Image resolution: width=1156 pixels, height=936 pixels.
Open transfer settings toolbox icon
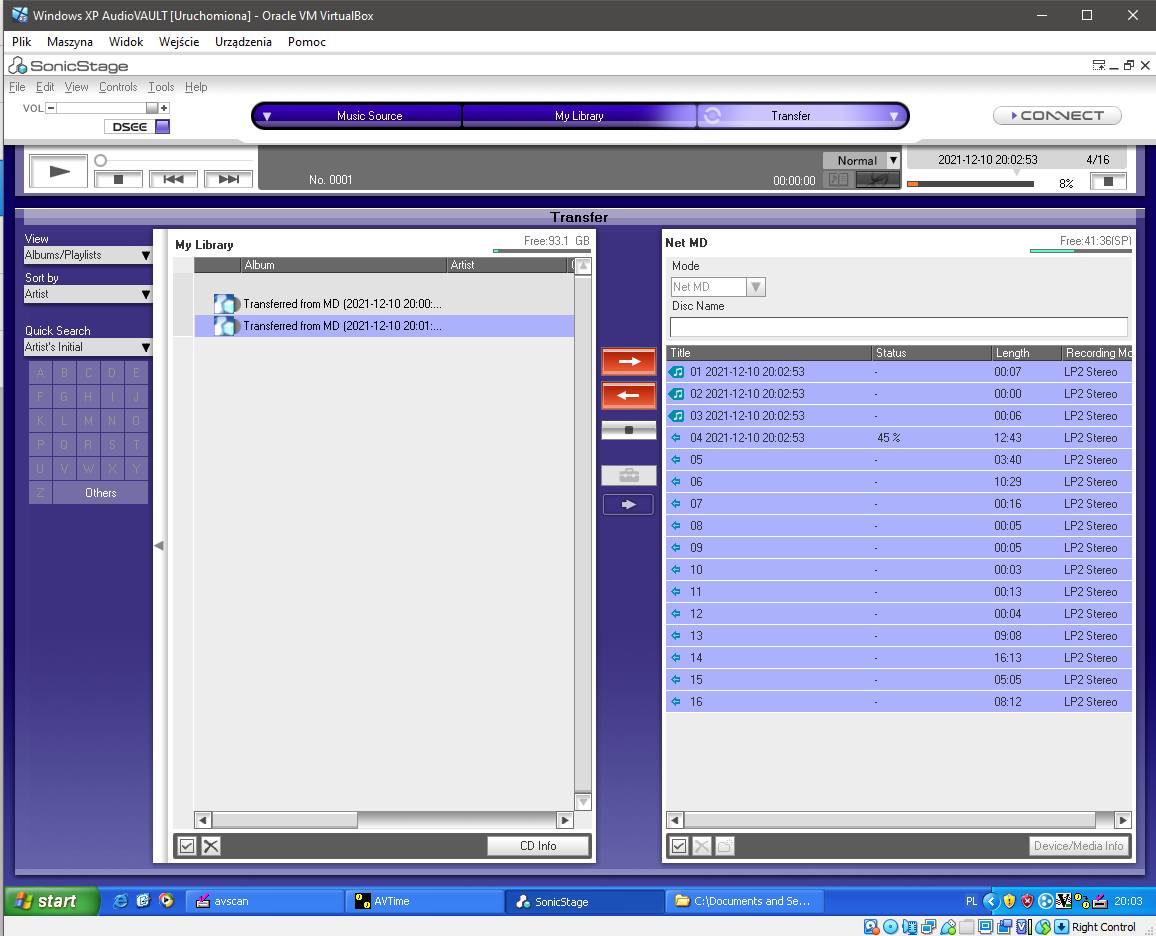point(629,475)
